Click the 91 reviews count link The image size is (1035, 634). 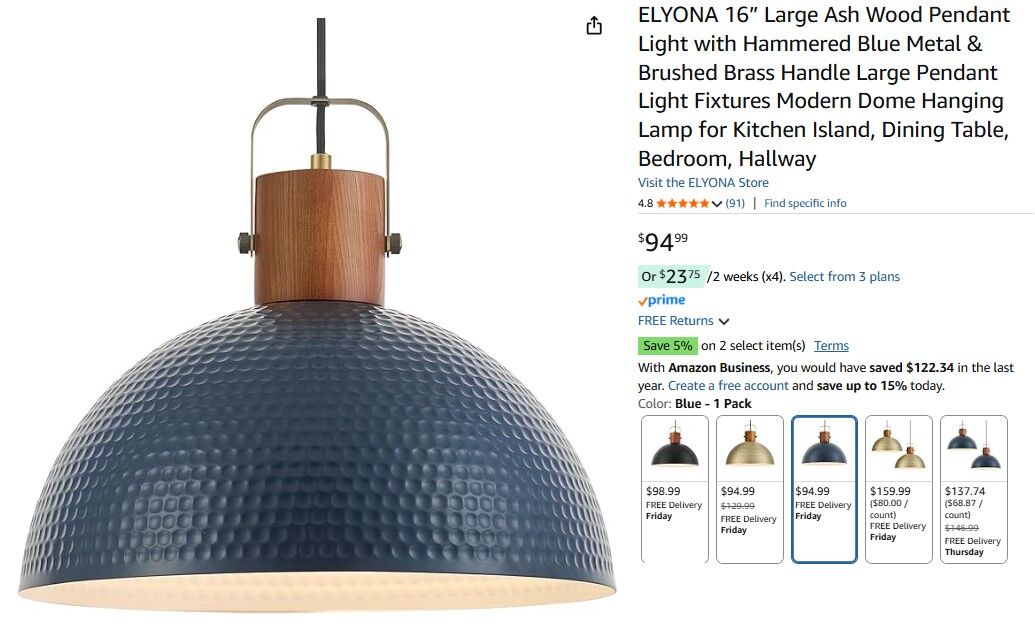pyautogui.click(x=735, y=203)
